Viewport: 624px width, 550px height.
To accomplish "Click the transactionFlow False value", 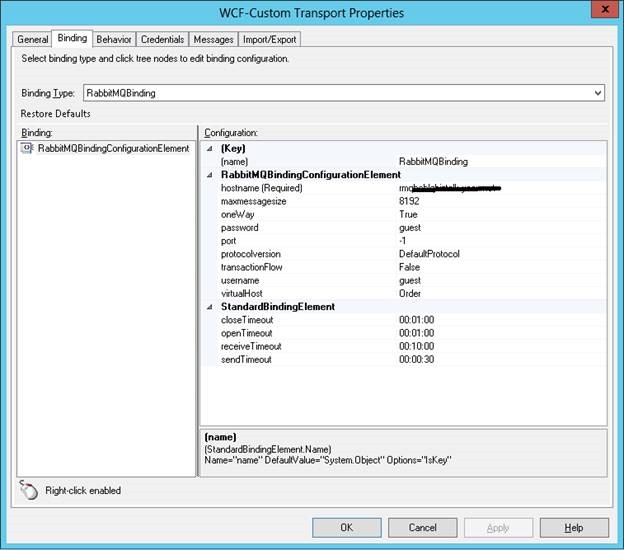I will pyautogui.click(x=410, y=267).
